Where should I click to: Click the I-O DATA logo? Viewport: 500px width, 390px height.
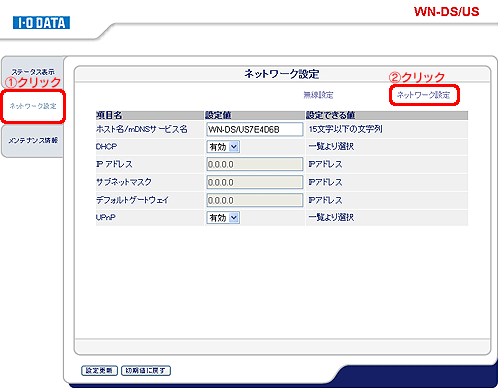(41, 23)
